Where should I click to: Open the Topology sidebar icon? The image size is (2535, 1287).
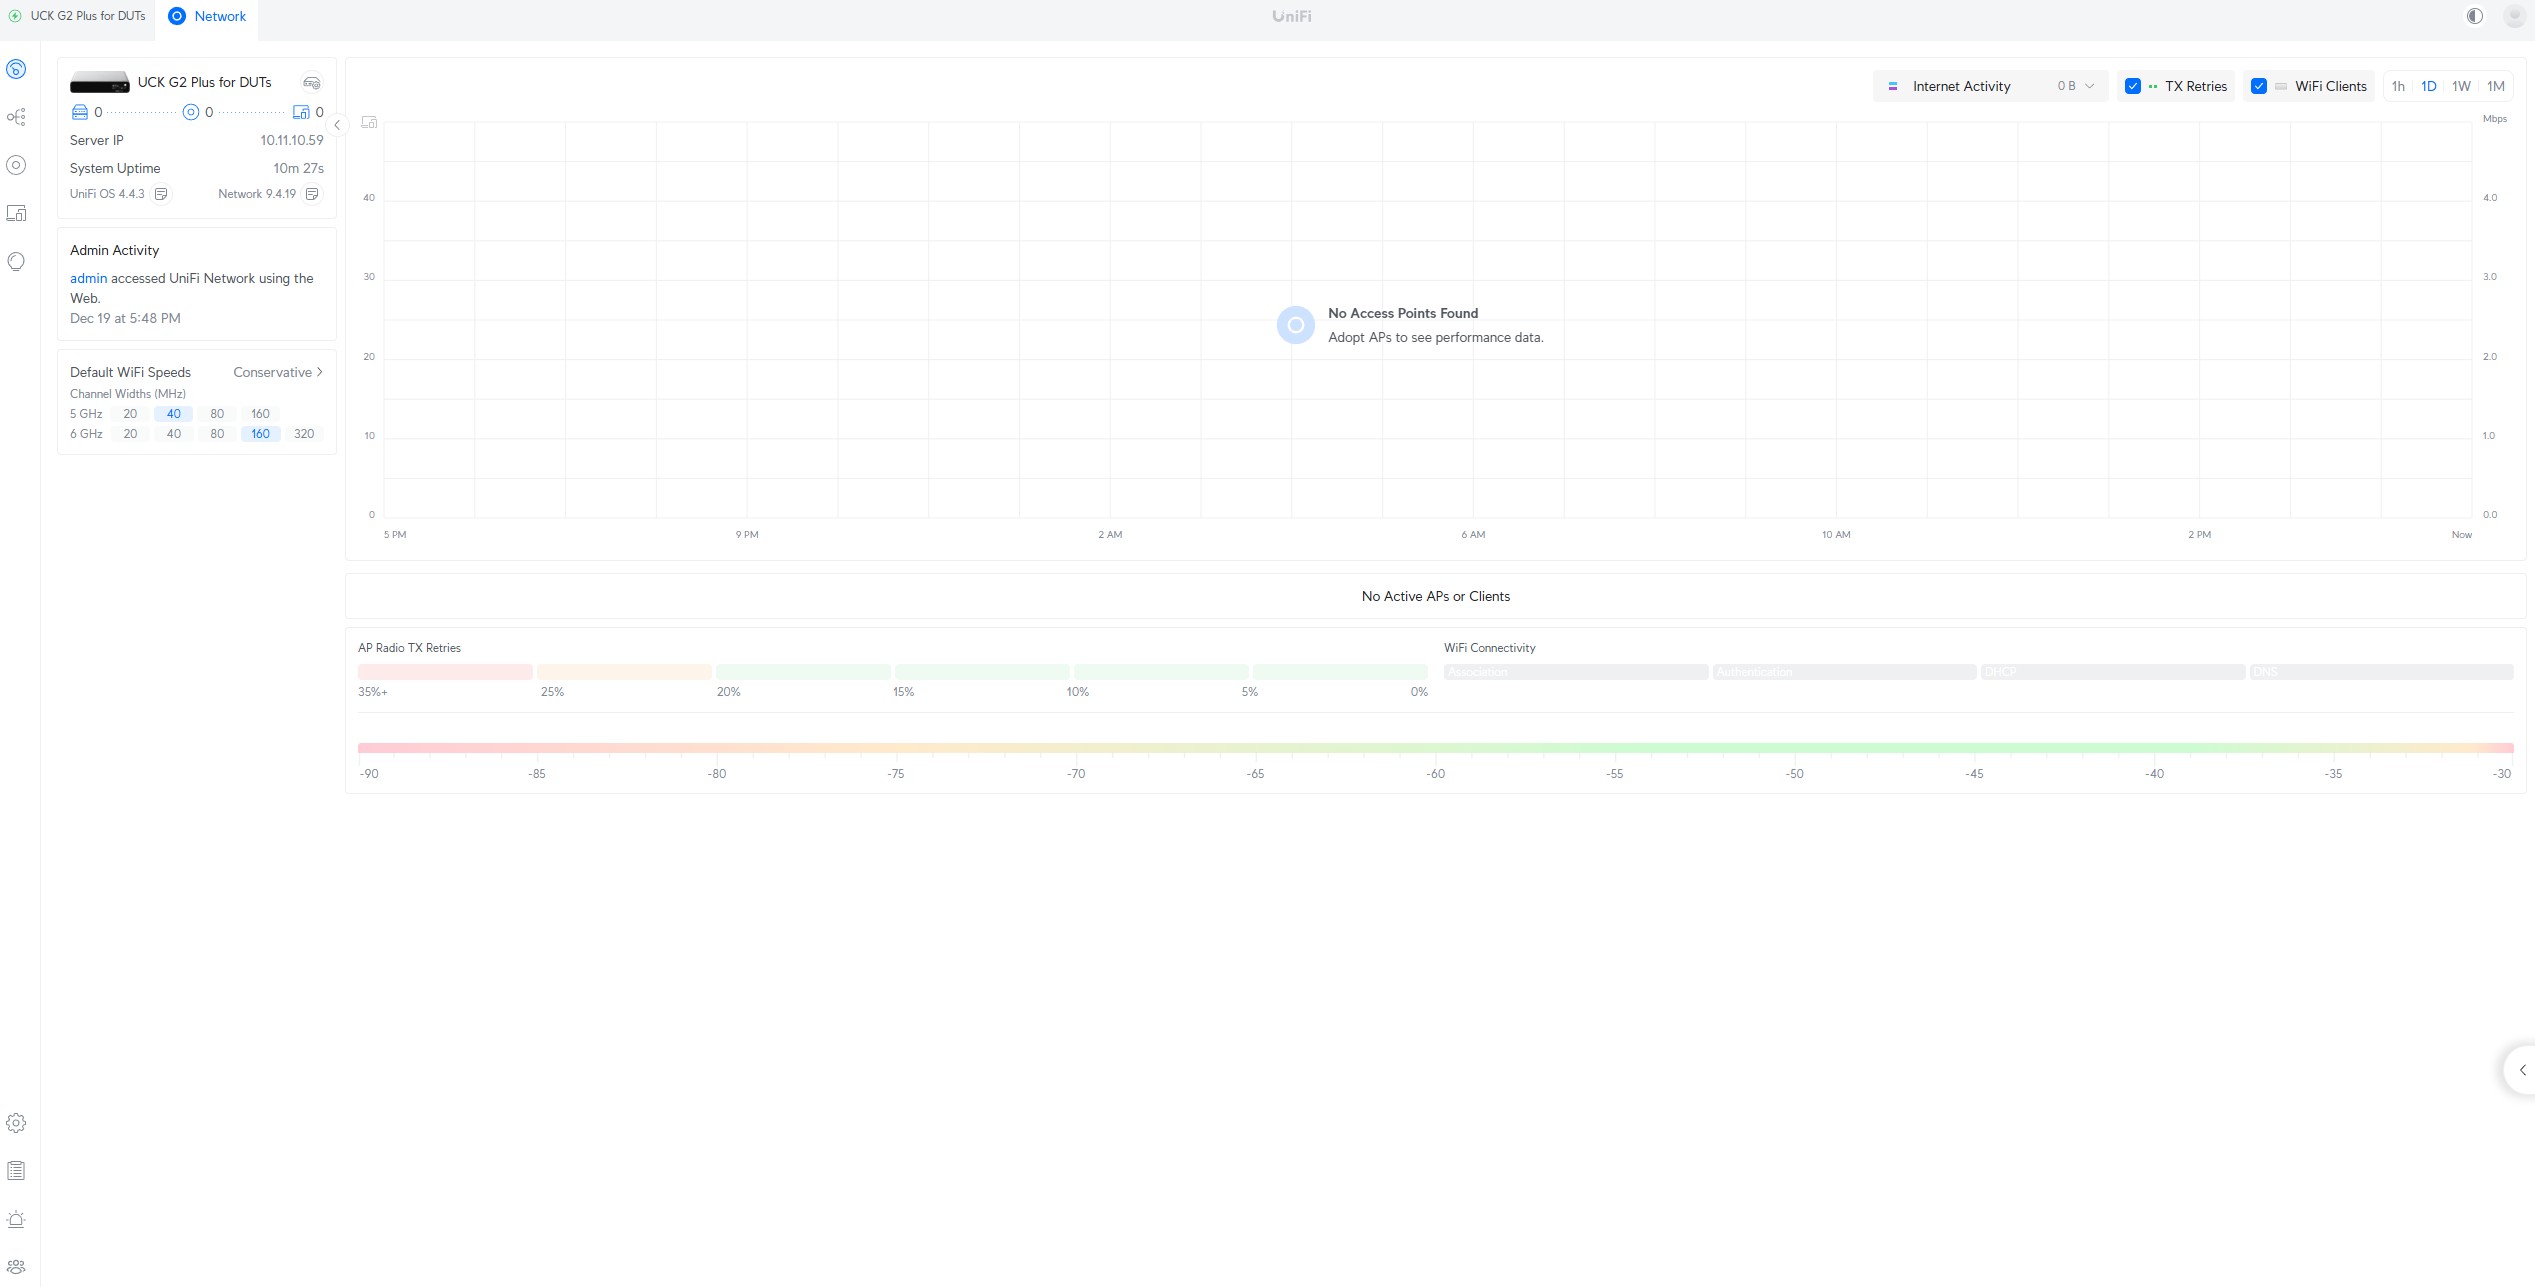point(16,117)
